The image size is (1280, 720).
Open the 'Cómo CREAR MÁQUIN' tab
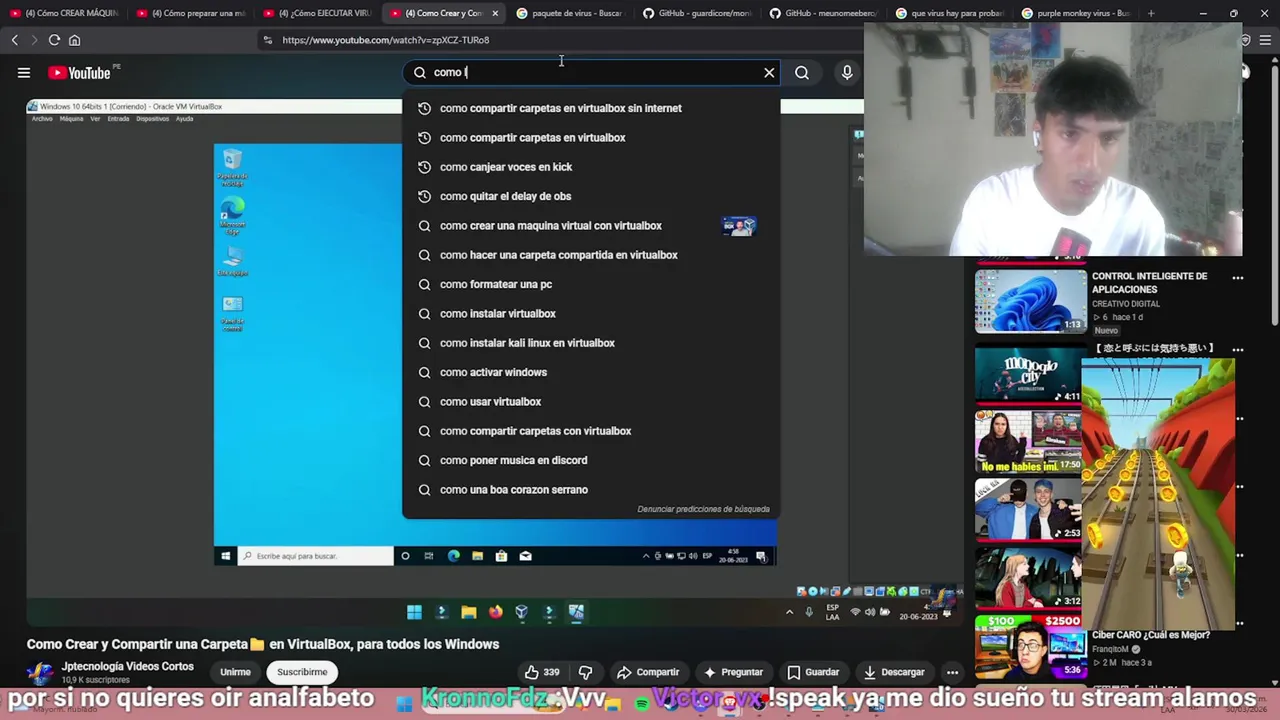click(x=63, y=13)
